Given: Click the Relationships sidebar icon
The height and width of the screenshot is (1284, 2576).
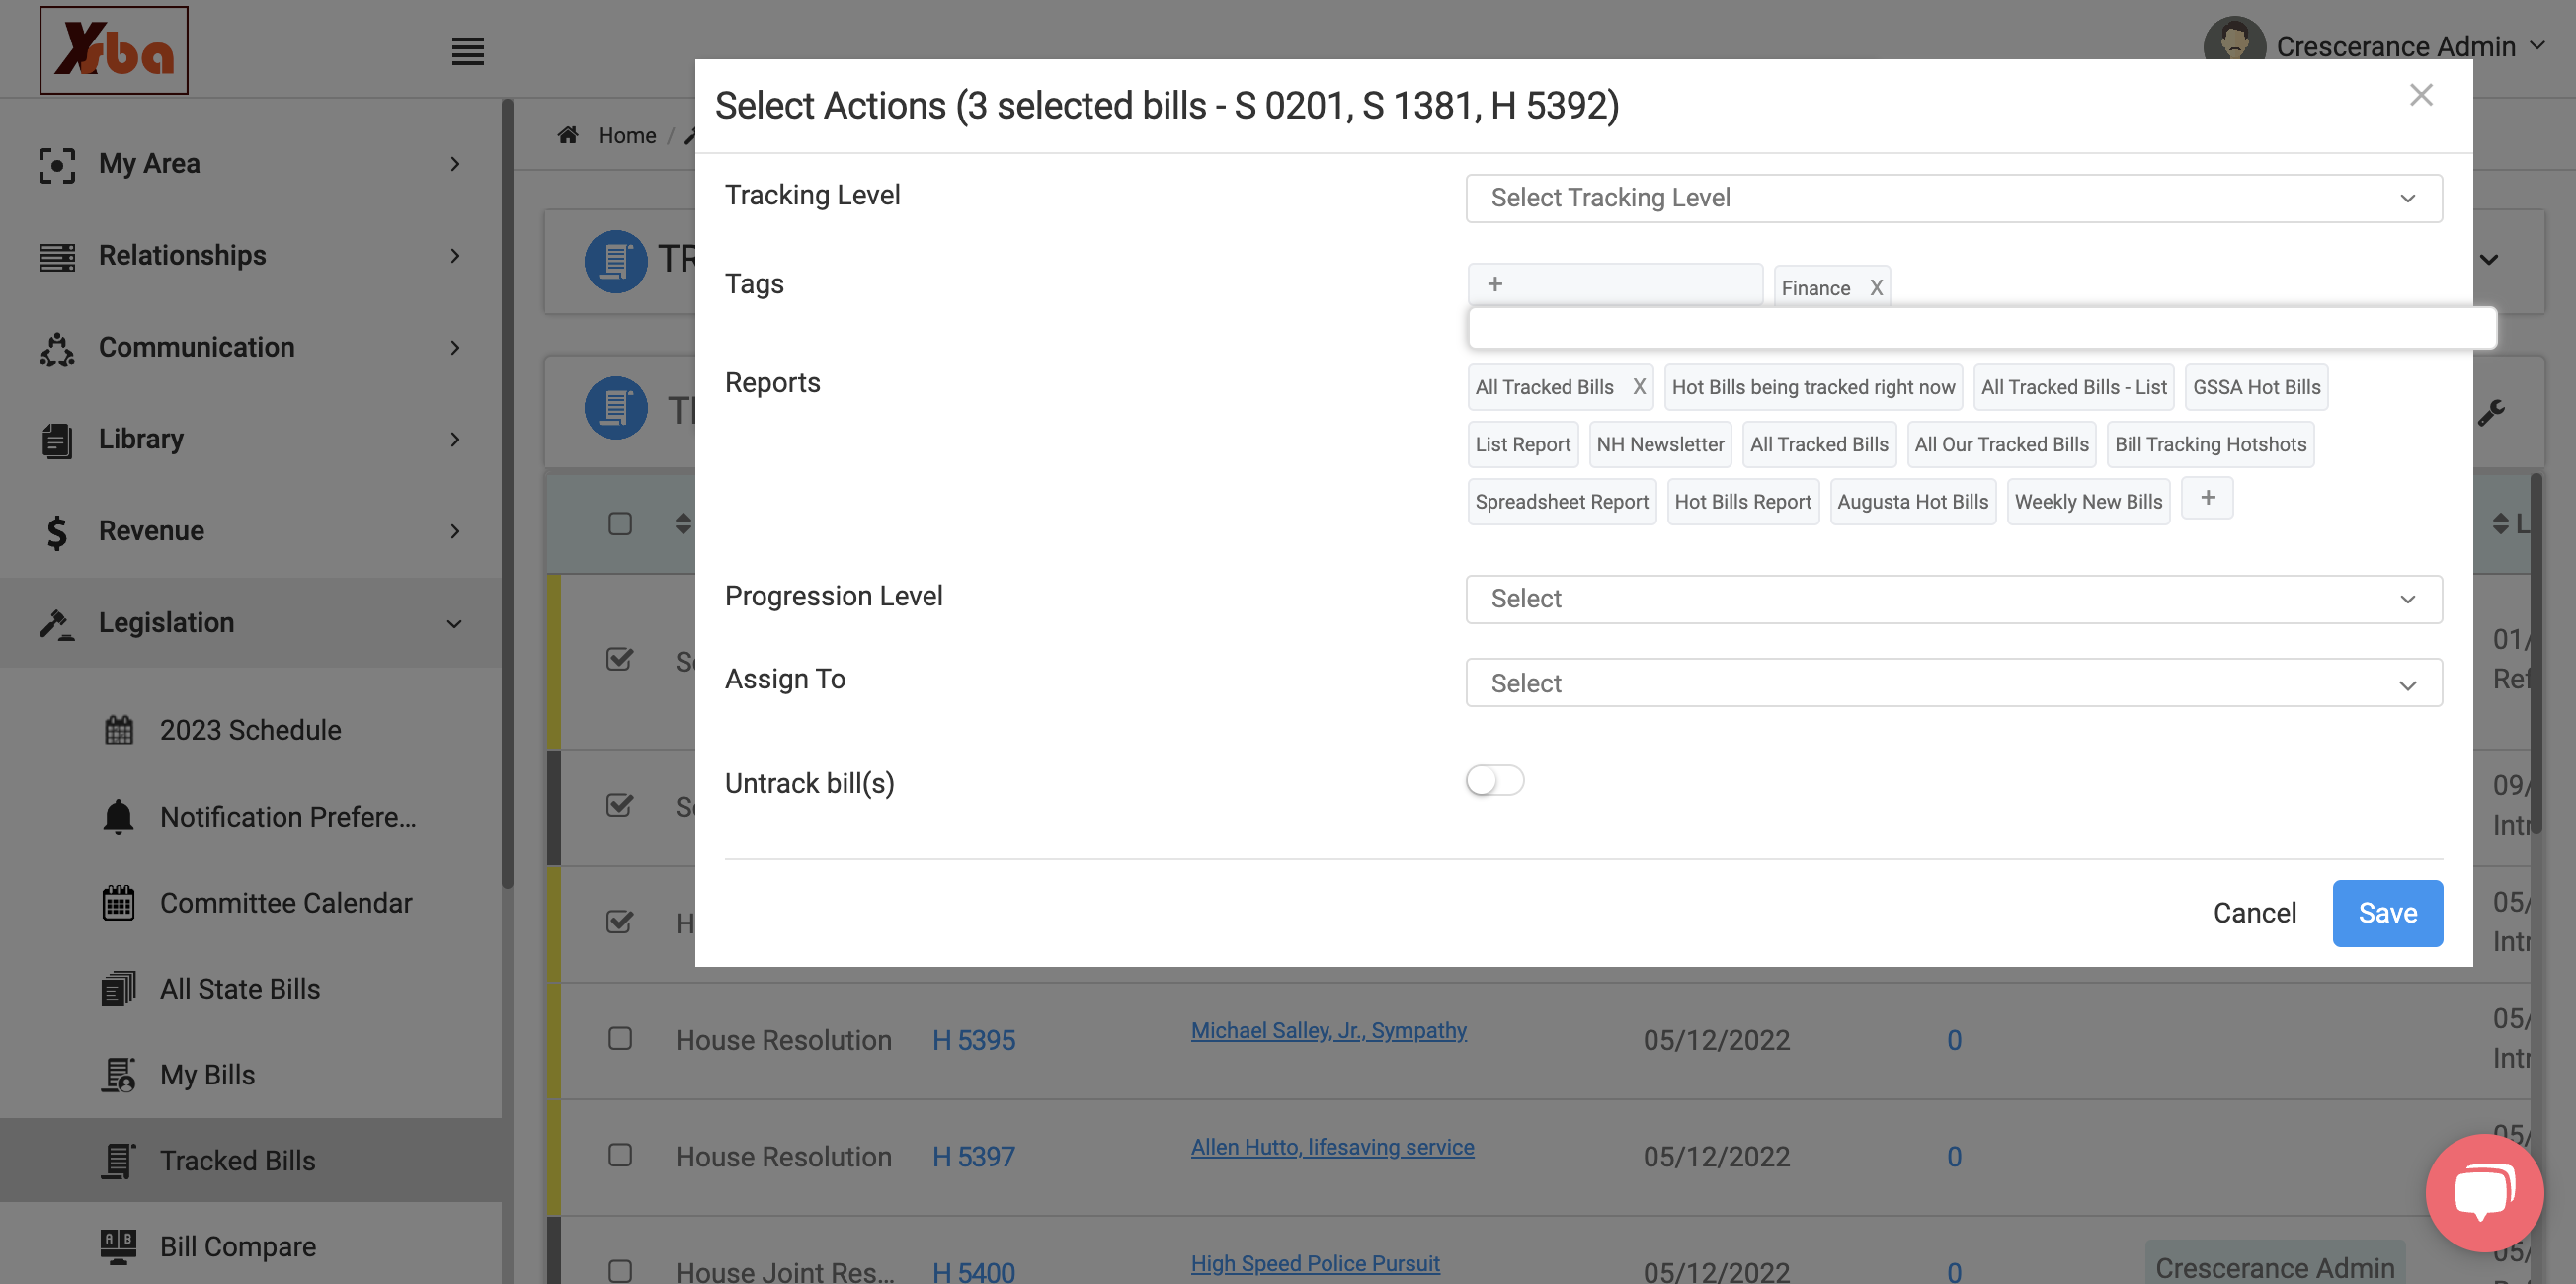Looking at the screenshot, I should [x=57, y=256].
